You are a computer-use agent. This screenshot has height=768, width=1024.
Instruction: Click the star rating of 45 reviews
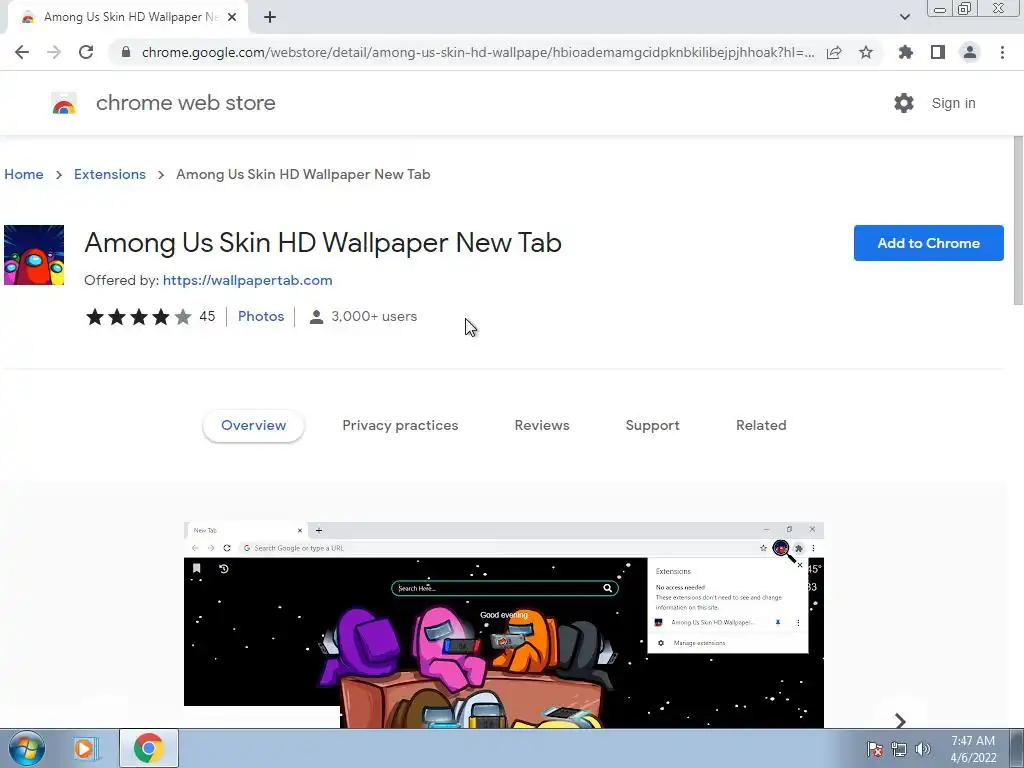click(x=150, y=317)
